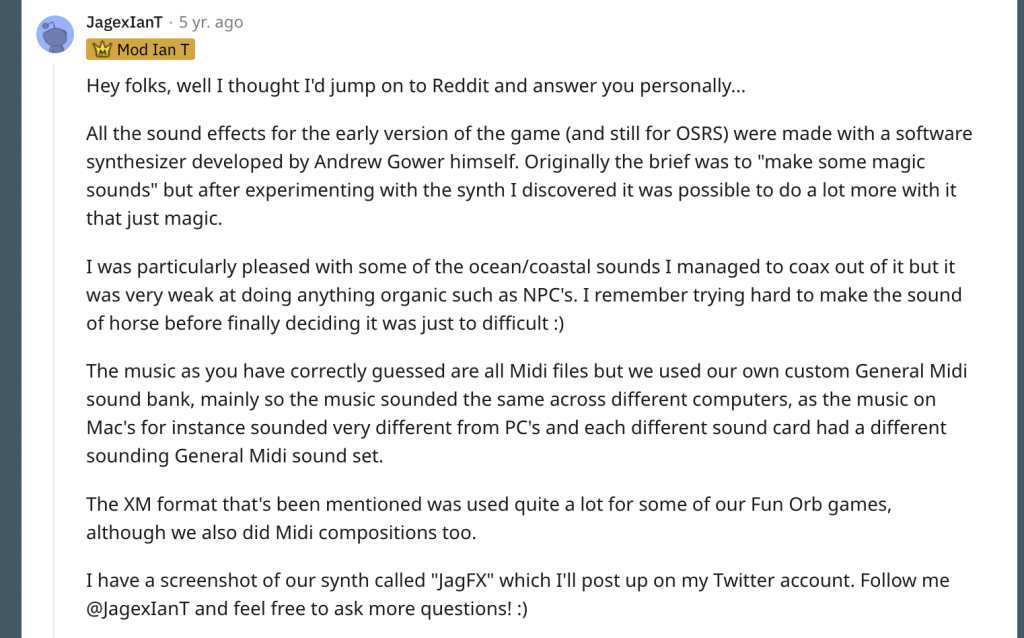Viewport: 1024px width, 638px height.
Task: Open JagexIanT's avatar profile picture
Action: (55, 34)
